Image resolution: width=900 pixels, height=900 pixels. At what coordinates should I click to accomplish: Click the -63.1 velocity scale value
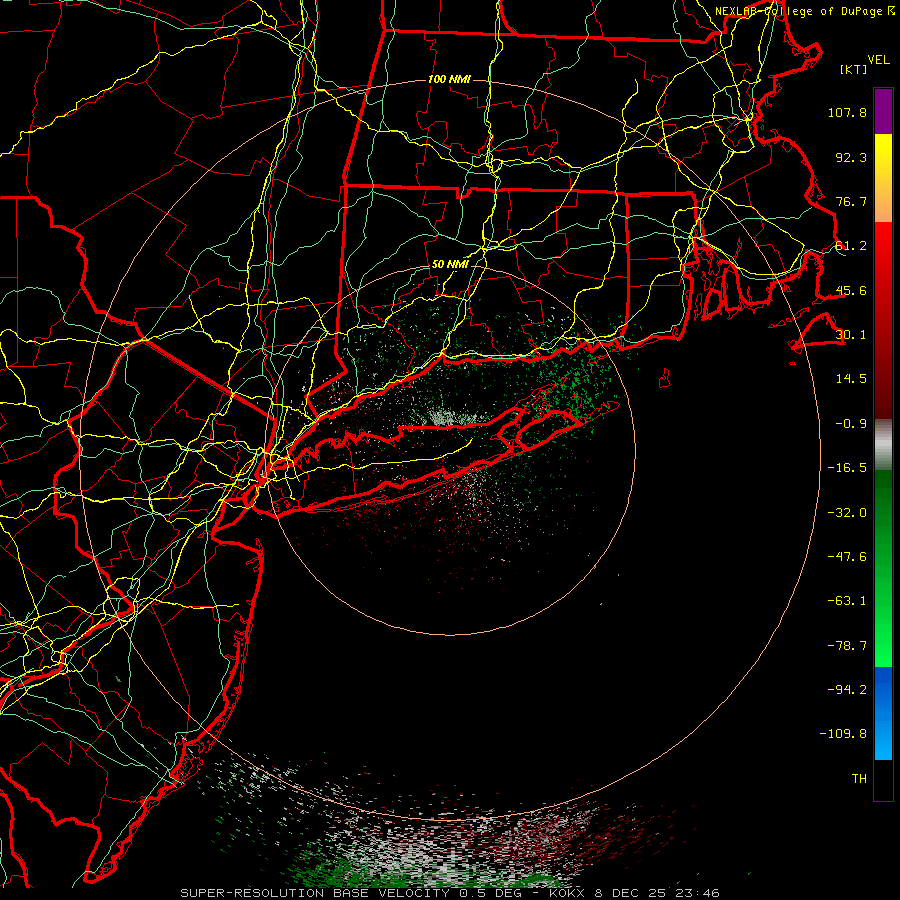[847, 601]
